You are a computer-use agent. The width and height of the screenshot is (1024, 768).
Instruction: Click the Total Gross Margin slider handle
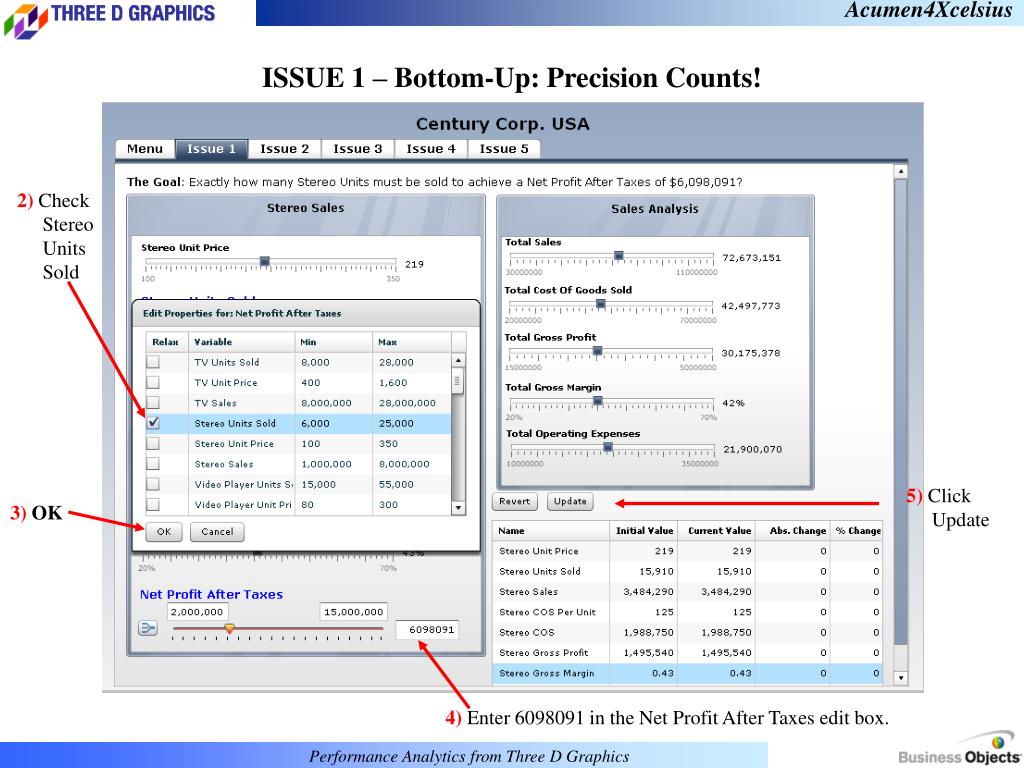(598, 401)
